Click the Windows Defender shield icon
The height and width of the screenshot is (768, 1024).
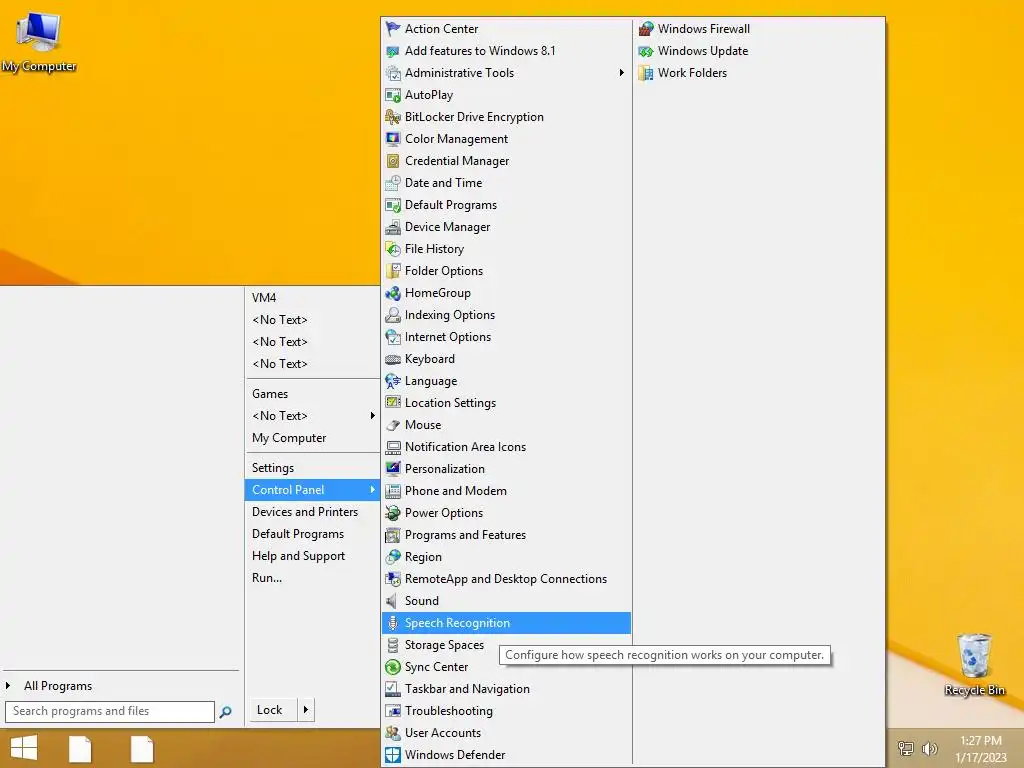(x=392, y=755)
